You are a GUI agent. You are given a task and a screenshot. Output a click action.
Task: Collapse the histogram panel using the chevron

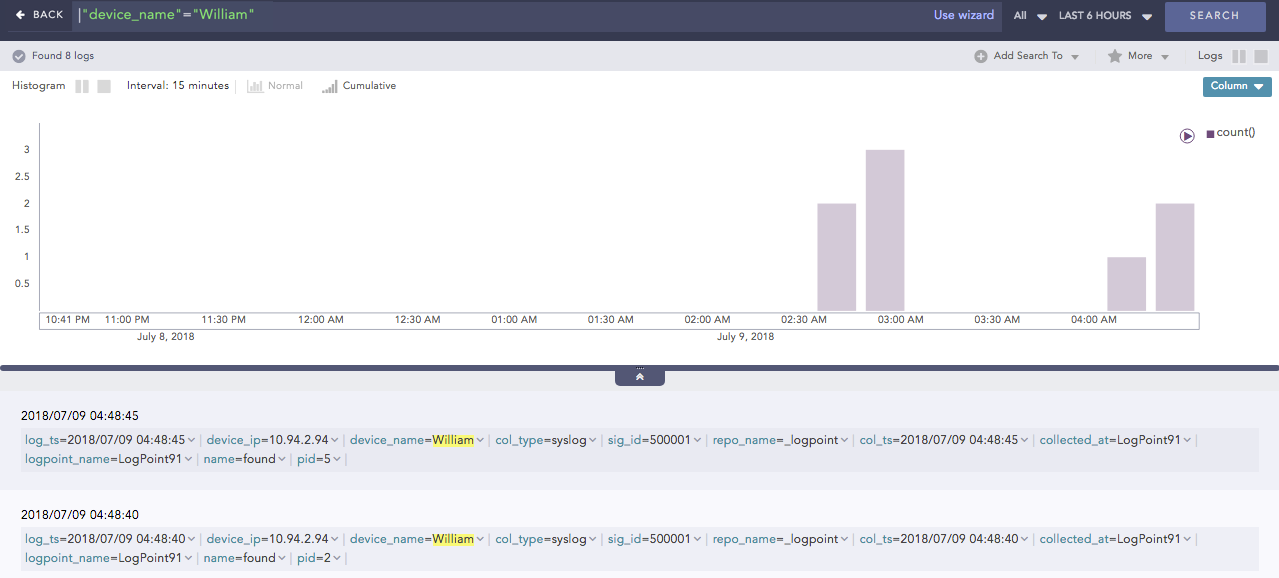click(x=639, y=375)
